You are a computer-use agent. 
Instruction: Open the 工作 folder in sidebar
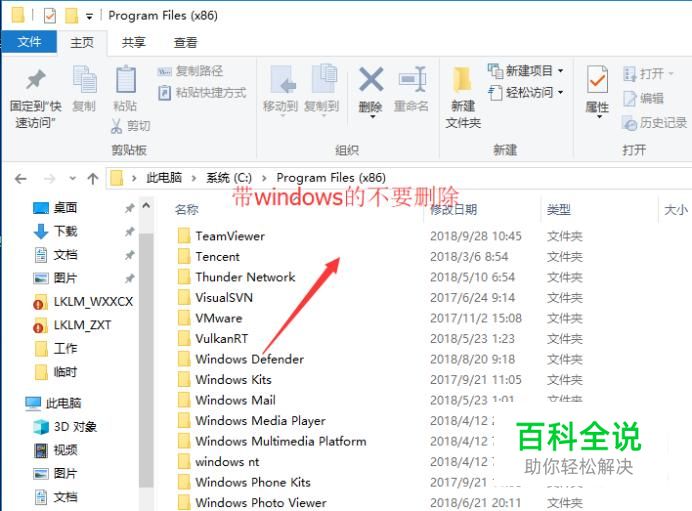pyautogui.click(x=56, y=349)
